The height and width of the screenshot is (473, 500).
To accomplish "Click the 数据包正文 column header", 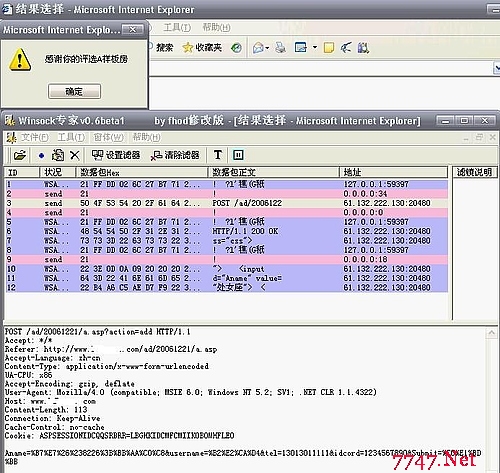I will (274, 172).
